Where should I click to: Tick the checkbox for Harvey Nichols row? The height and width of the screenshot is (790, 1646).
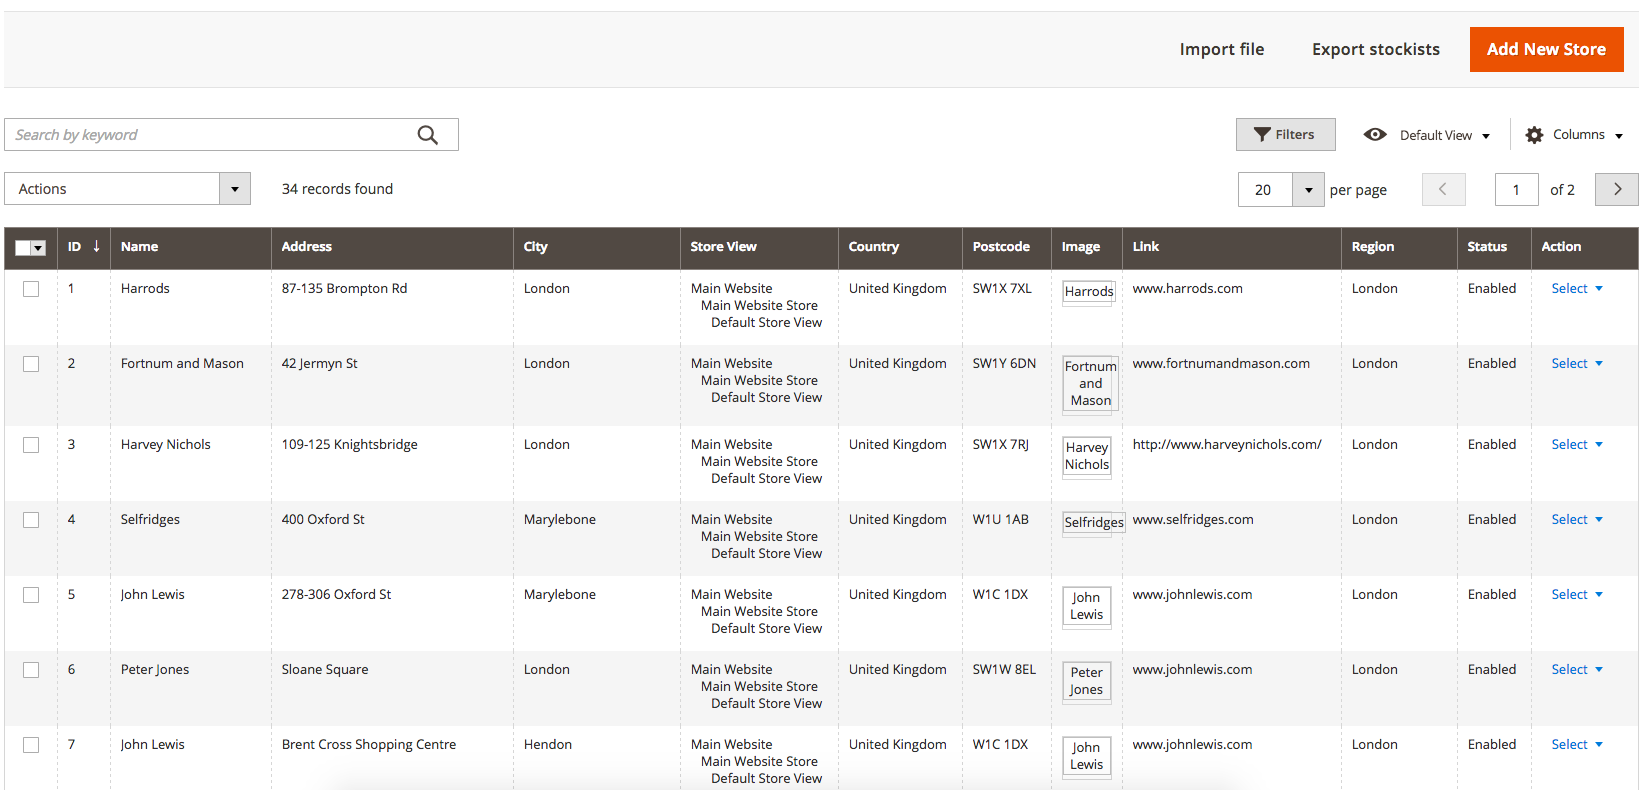coord(31,445)
